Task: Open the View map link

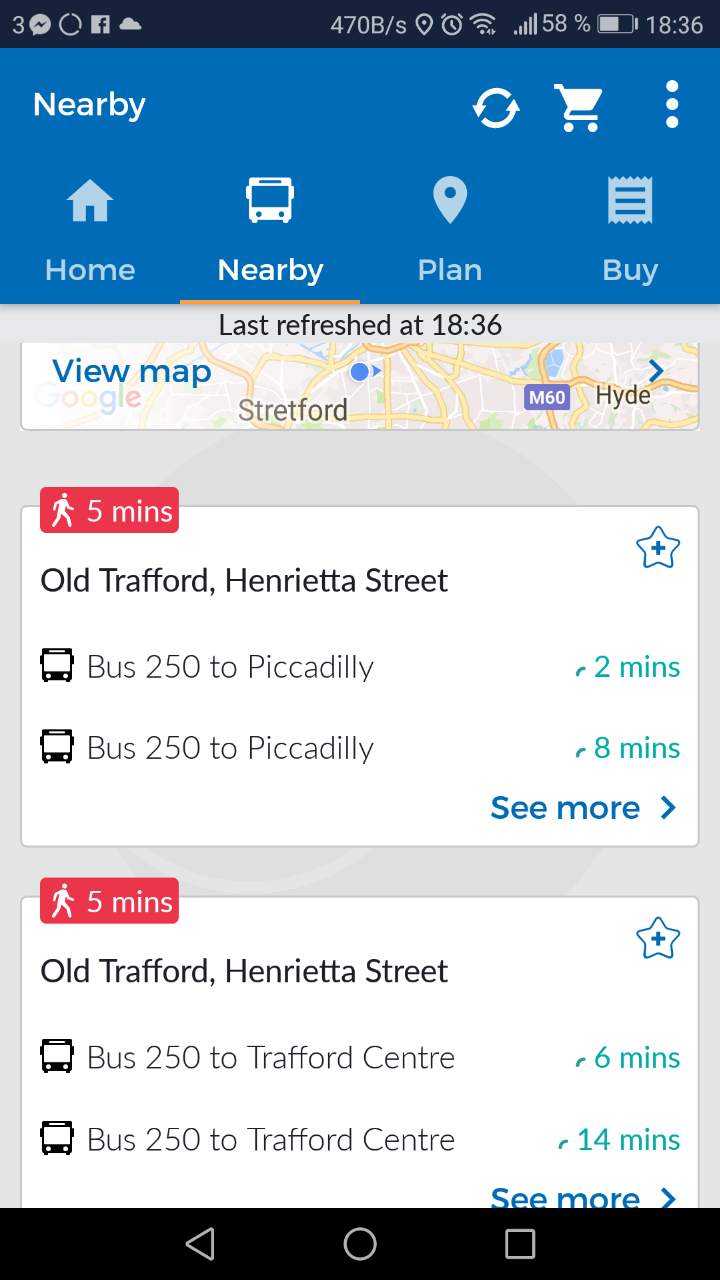Action: click(x=132, y=372)
